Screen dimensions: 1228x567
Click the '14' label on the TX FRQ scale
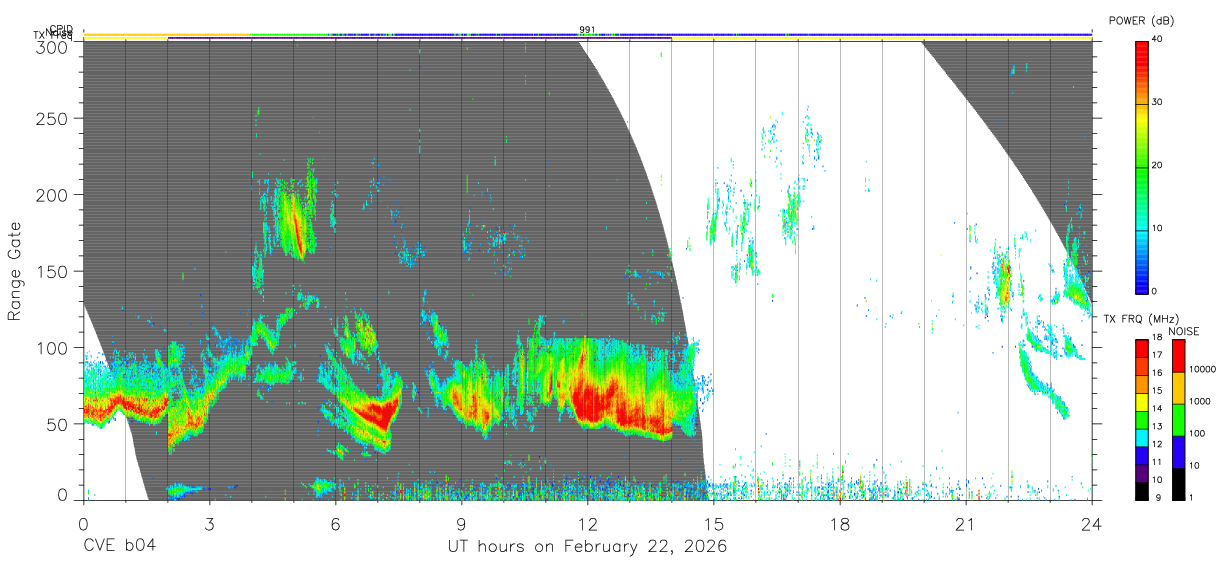(1157, 409)
